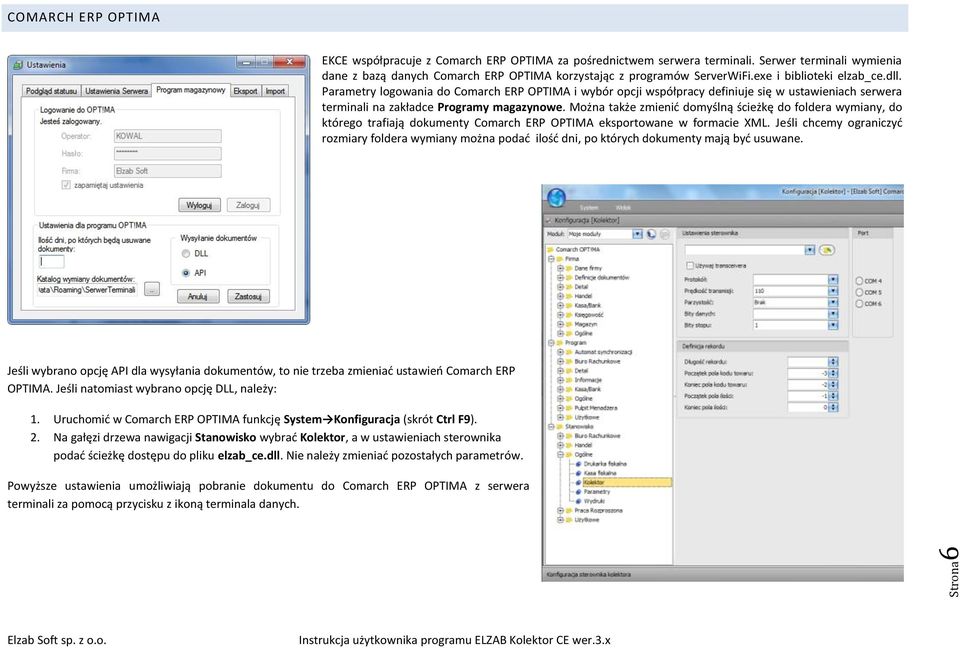The image size is (960, 648).
Task: Click the disabled Zaloguj button
Action: pyautogui.click(x=248, y=205)
